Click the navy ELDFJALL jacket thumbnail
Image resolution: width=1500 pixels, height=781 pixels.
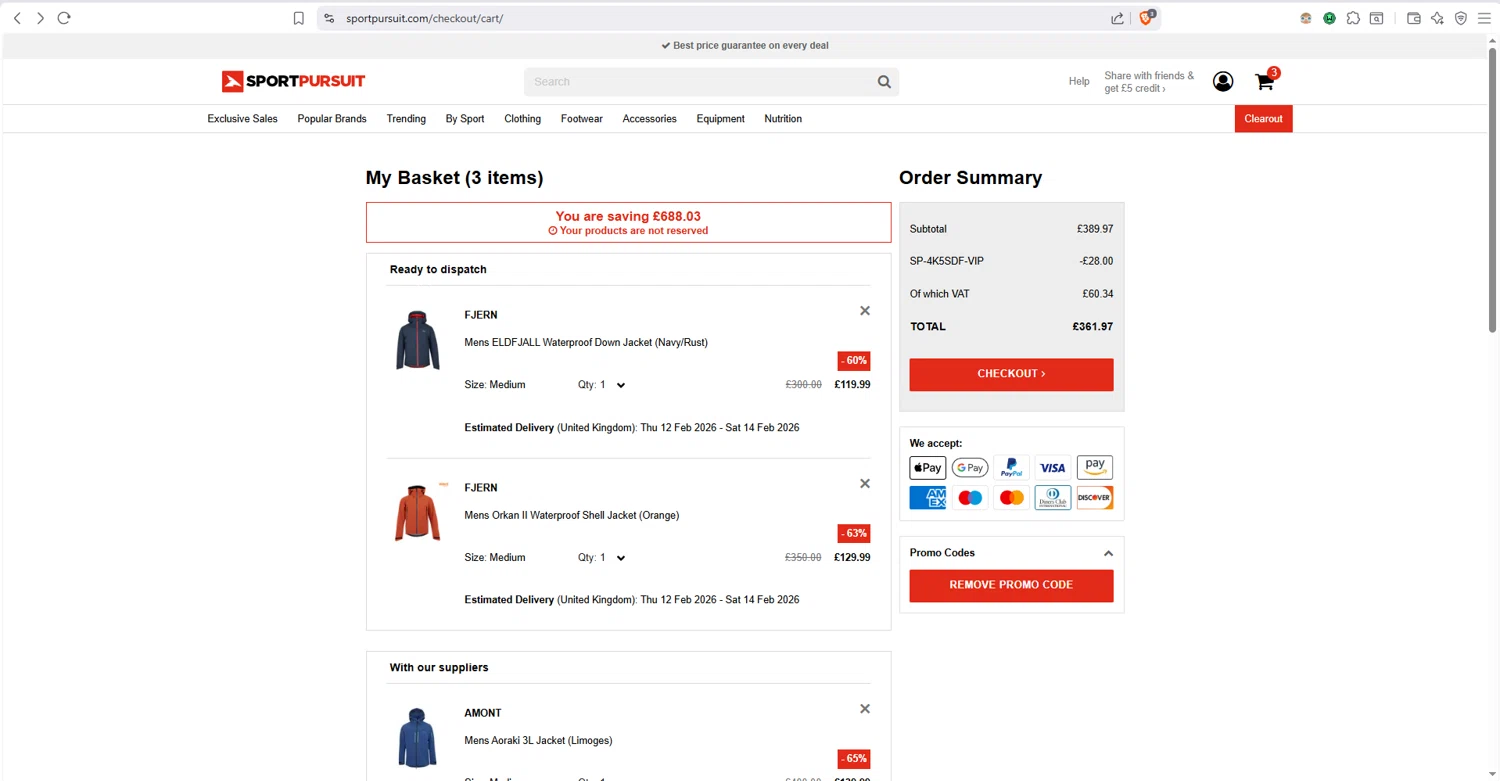(417, 340)
